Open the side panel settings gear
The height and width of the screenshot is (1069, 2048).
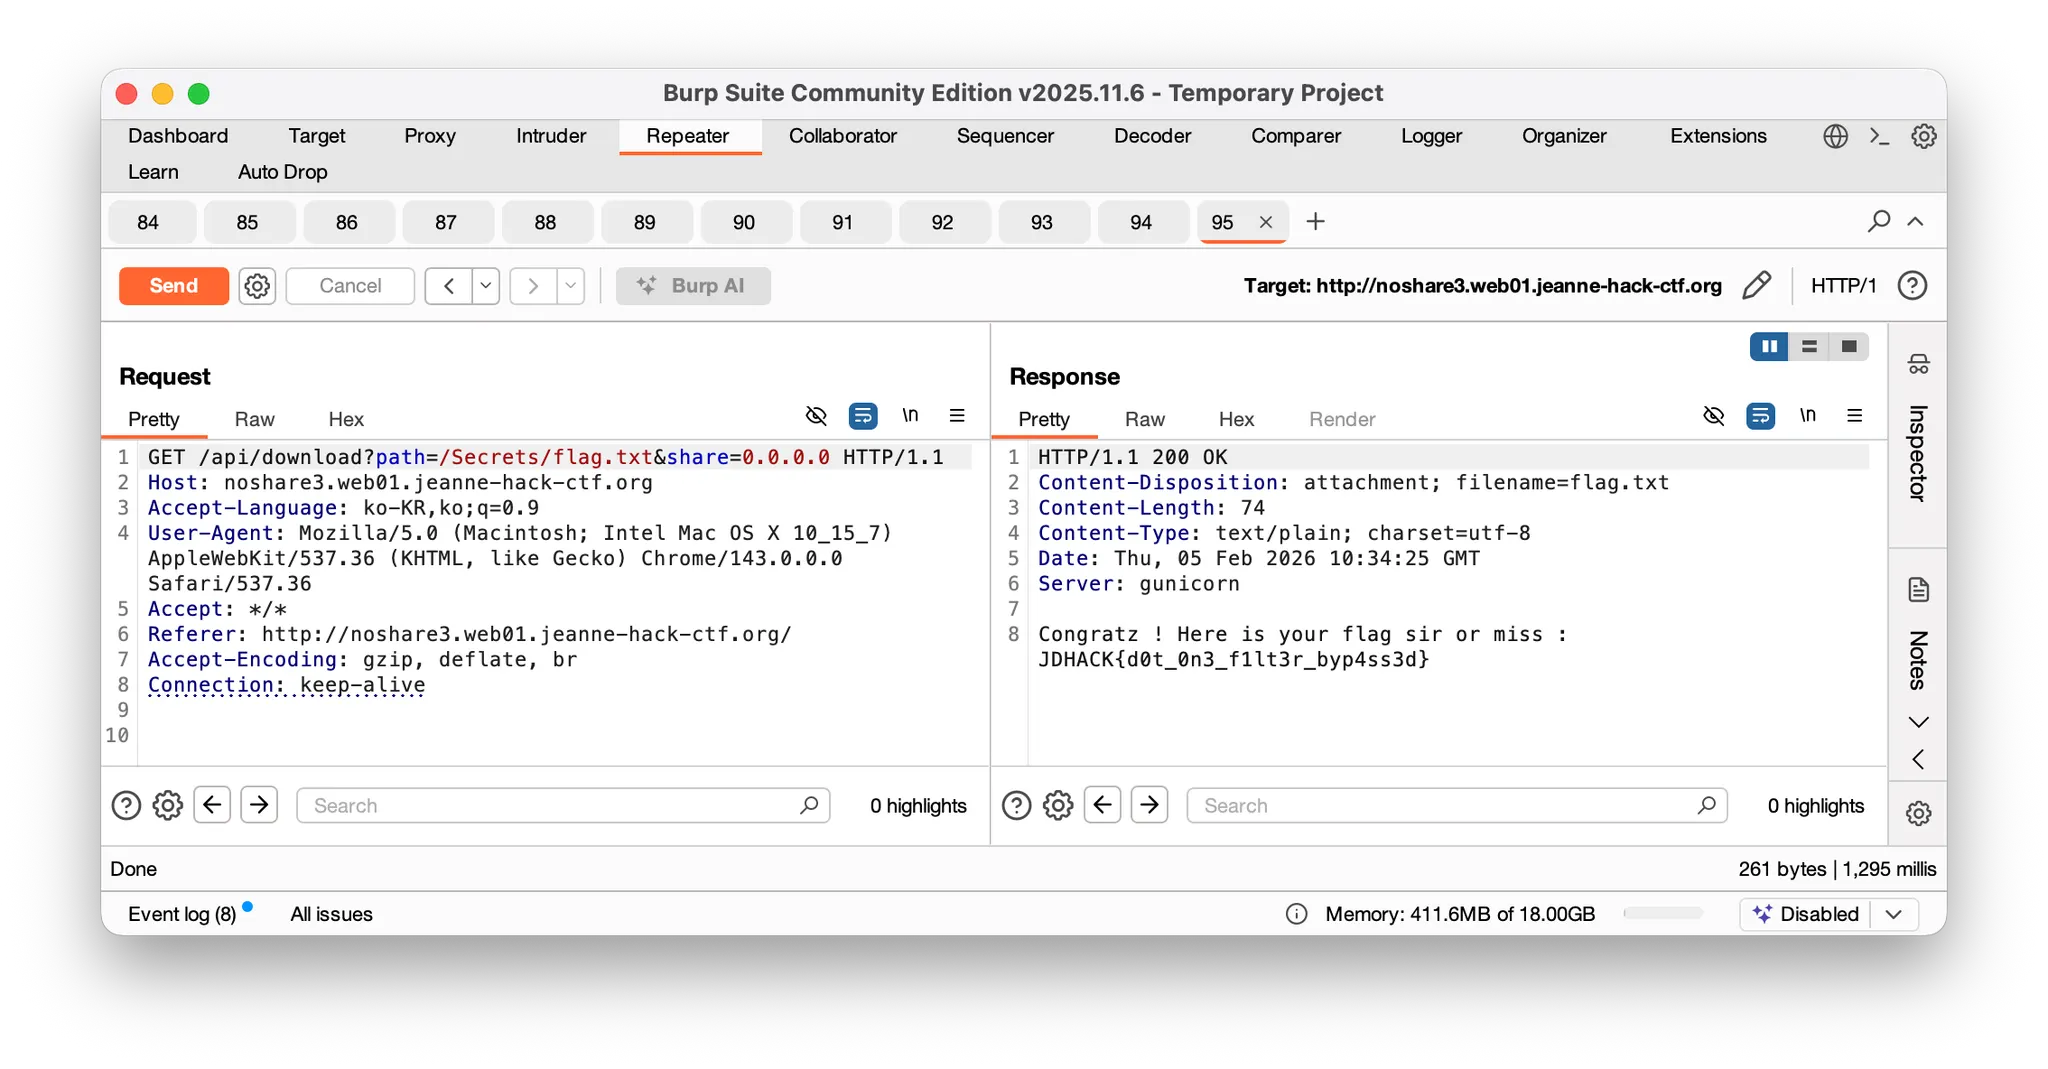[x=1918, y=813]
